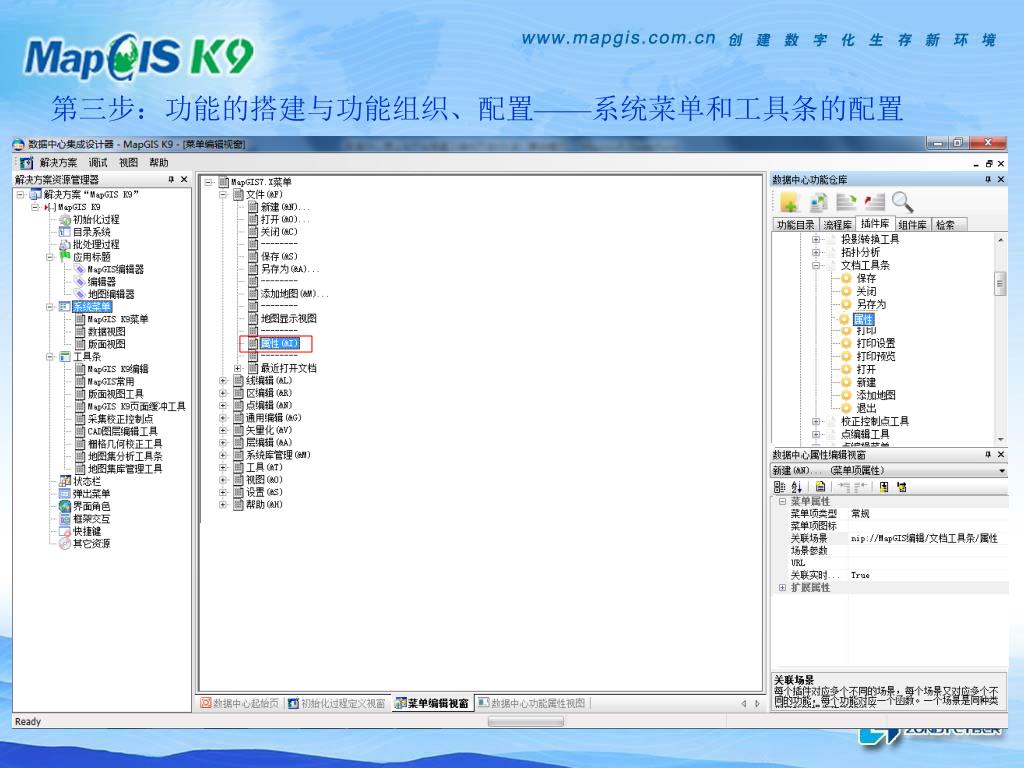1024x768 pixels.
Task: Click the 关联场景 property value field
Action: (927, 538)
